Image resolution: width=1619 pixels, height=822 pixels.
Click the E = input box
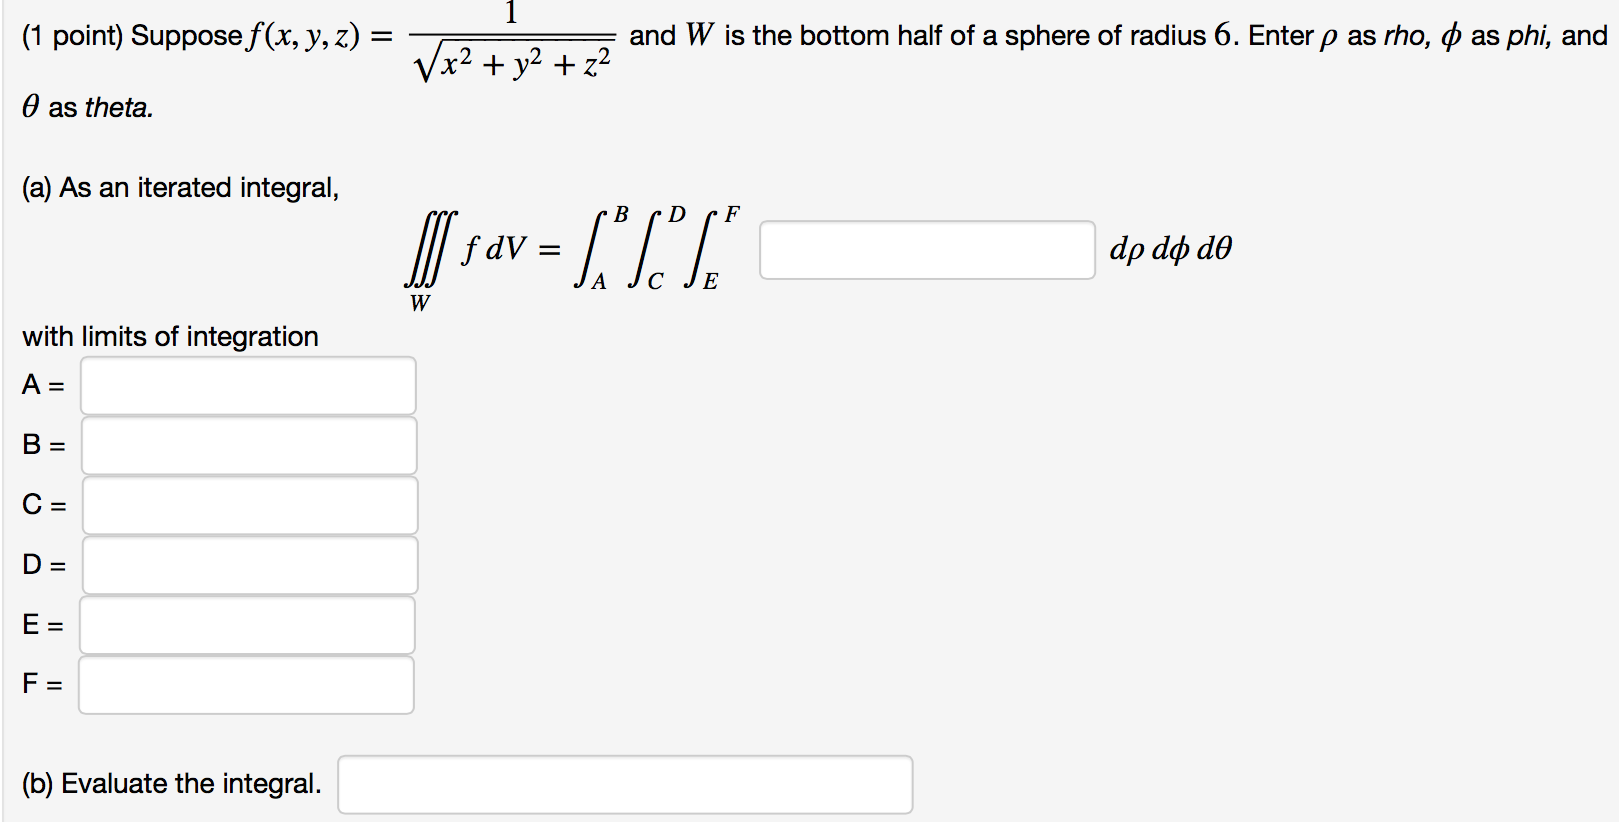(247, 626)
